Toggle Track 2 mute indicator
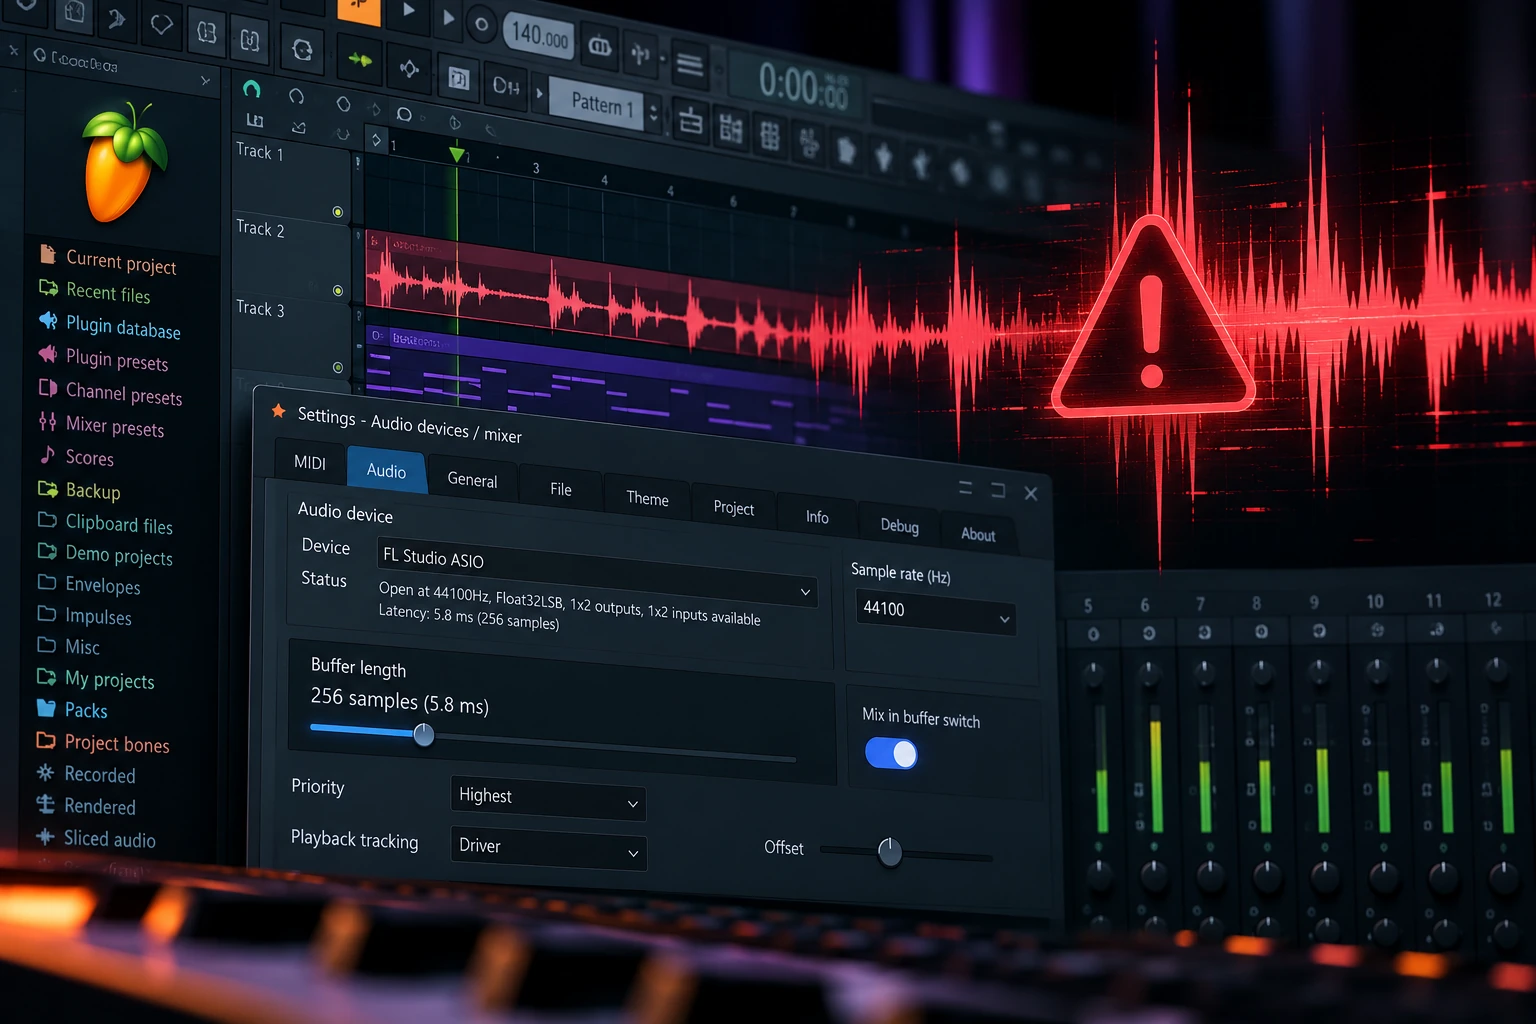 (x=338, y=291)
